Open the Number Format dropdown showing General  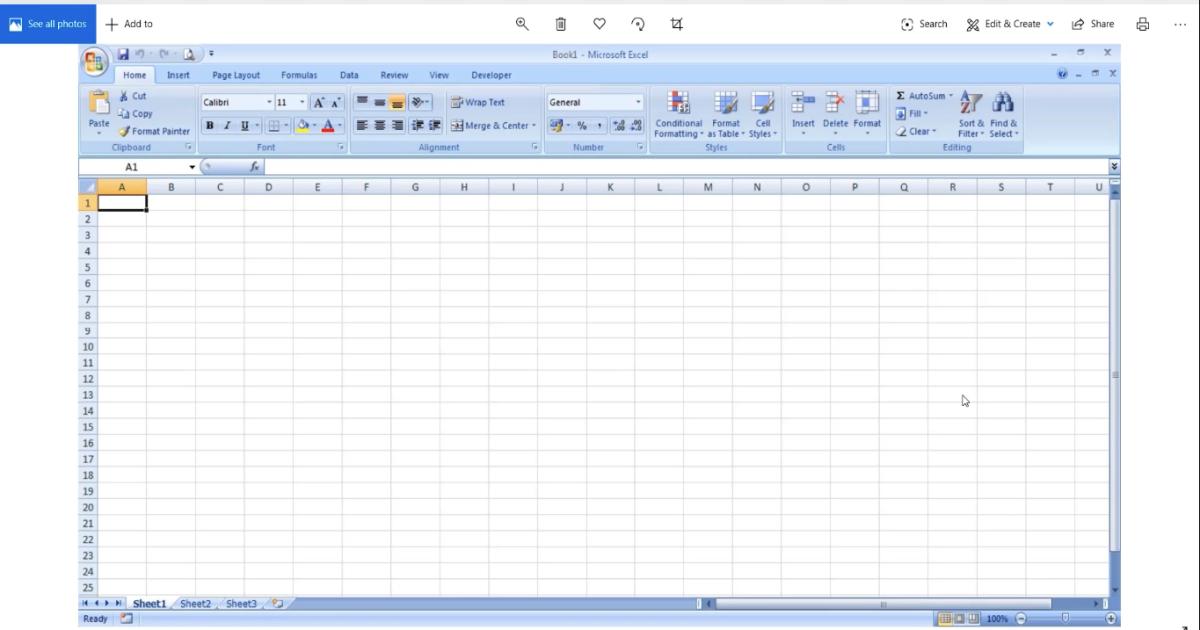594,102
